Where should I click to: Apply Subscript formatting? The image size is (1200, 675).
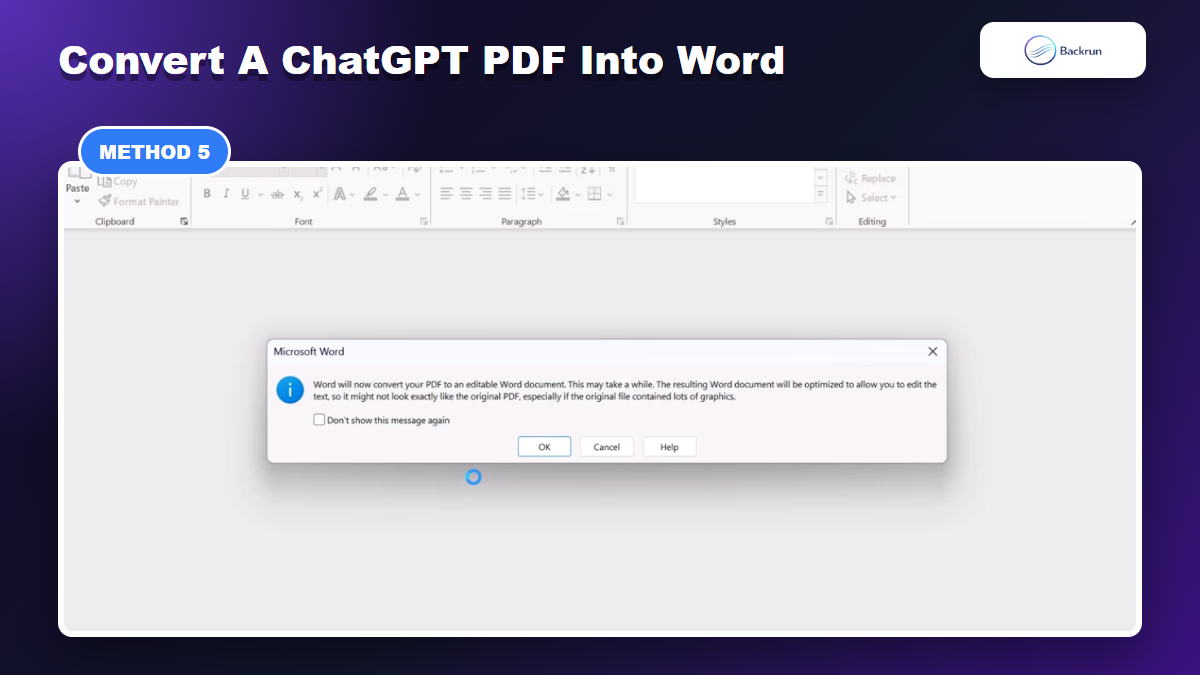297,194
